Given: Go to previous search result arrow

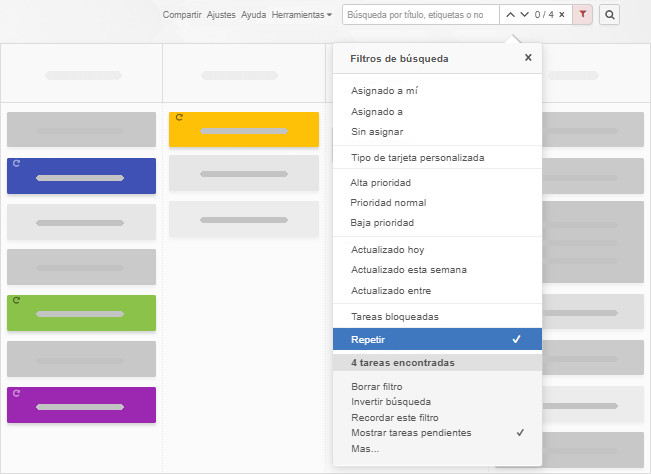Looking at the screenshot, I should (x=511, y=15).
